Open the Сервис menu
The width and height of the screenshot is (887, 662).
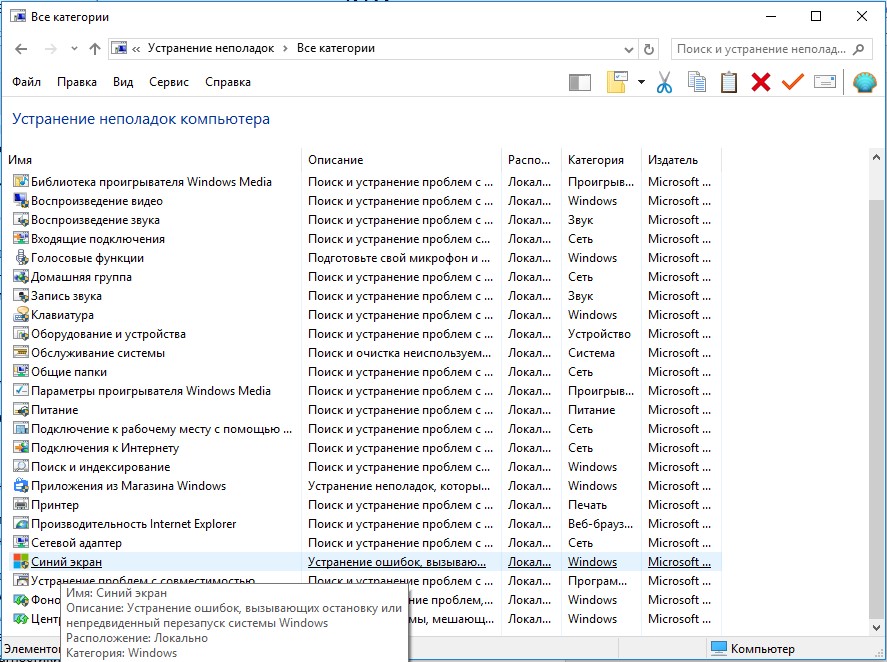[169, 82]
